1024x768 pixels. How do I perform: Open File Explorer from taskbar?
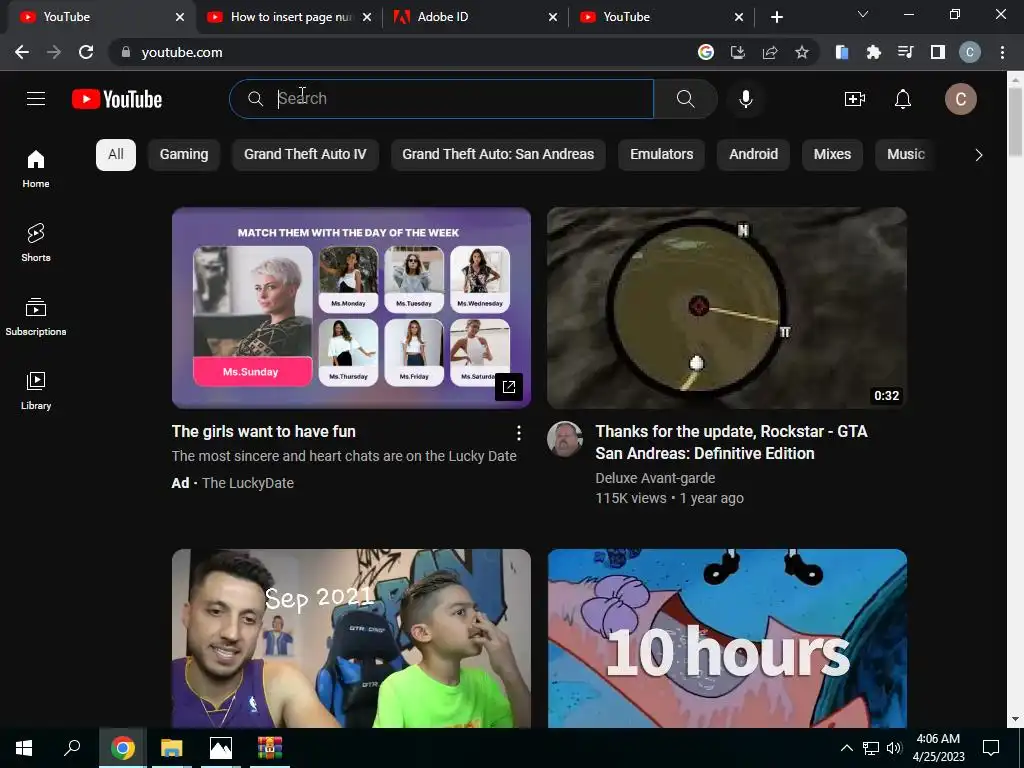point(172,748)
